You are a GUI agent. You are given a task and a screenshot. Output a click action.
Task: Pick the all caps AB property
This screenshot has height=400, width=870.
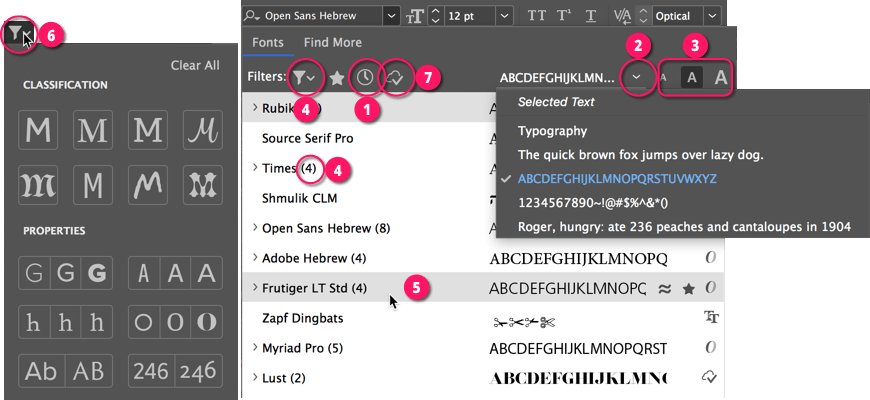click(89, 371)
